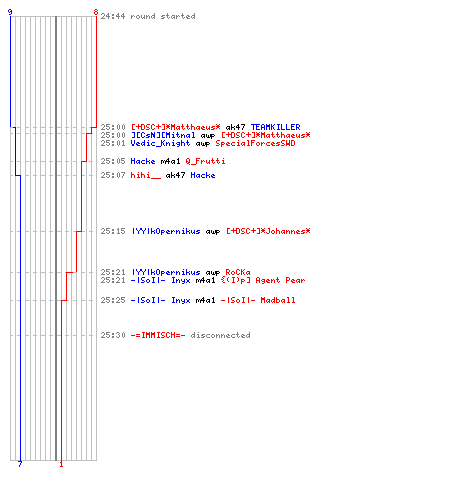Screen dimensions: 450x500
Task: Select the 25:15 kill event timestamp
Action: click(113, 231)
